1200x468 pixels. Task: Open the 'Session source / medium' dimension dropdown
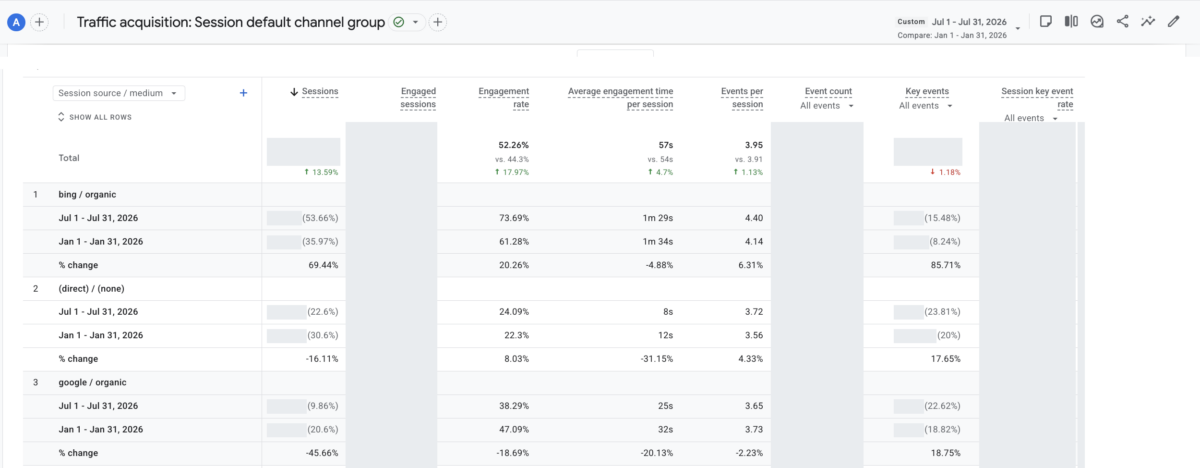pos(119,93)
